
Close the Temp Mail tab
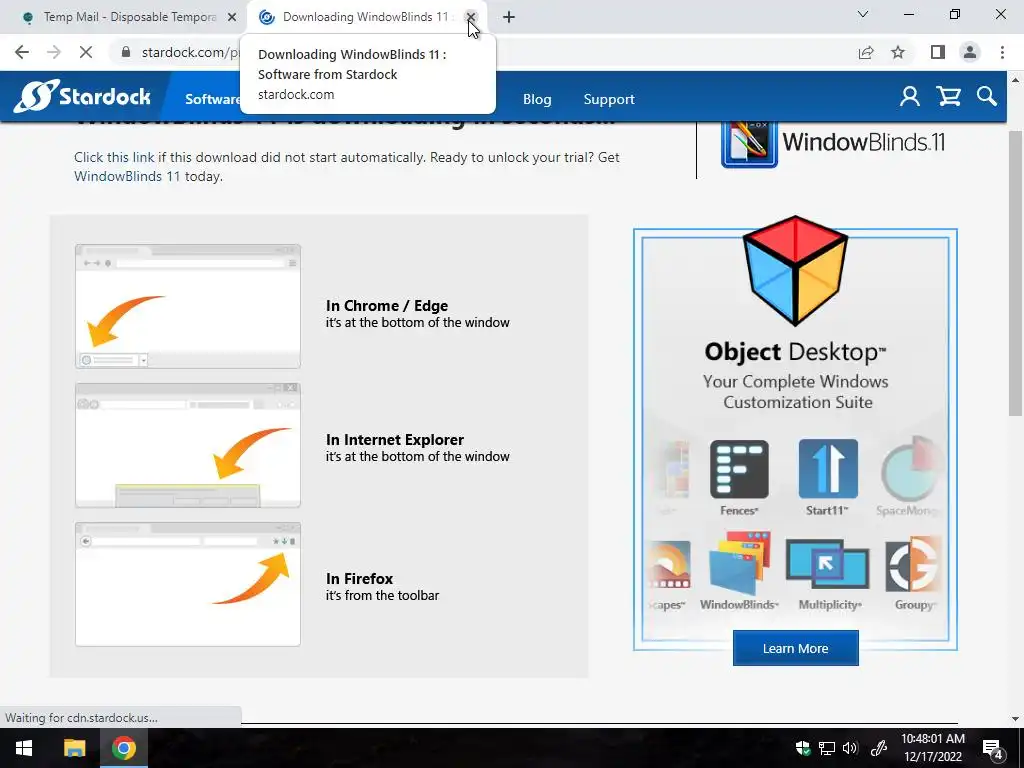pyautogui.click(x=232, y=17)
